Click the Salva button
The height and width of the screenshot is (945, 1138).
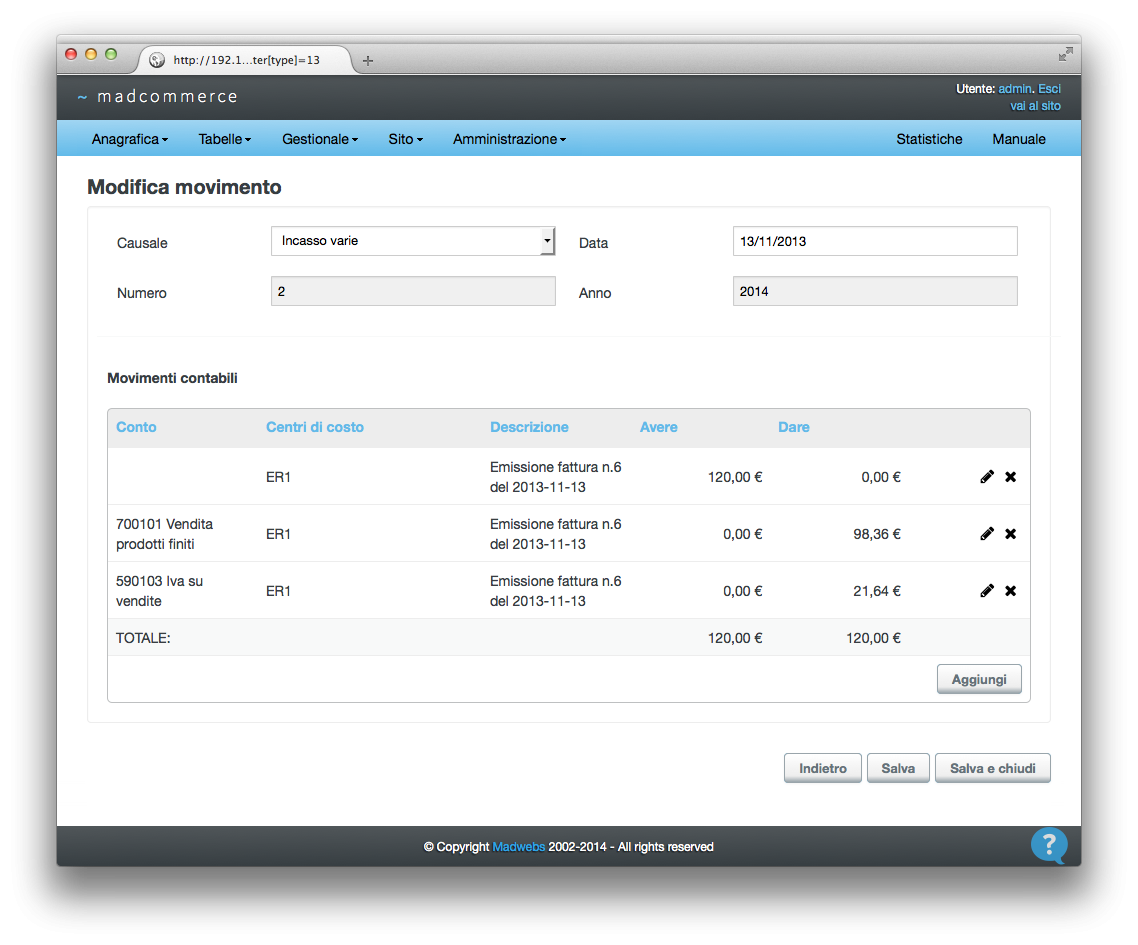898,768
